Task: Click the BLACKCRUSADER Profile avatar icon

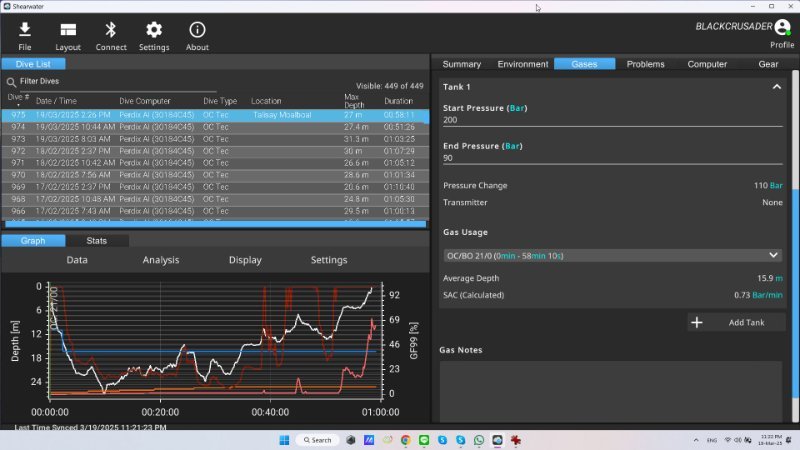Action: tap(782, 28)
